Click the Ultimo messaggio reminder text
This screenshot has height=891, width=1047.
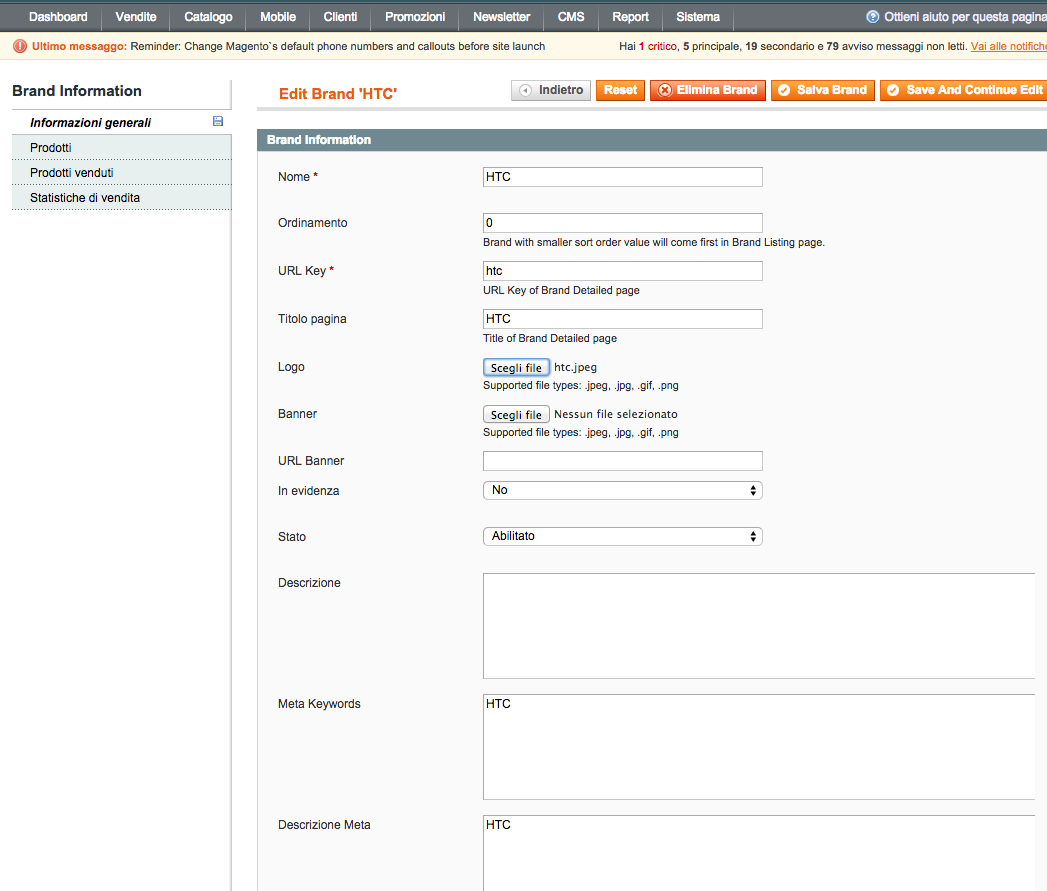(337, 46)
